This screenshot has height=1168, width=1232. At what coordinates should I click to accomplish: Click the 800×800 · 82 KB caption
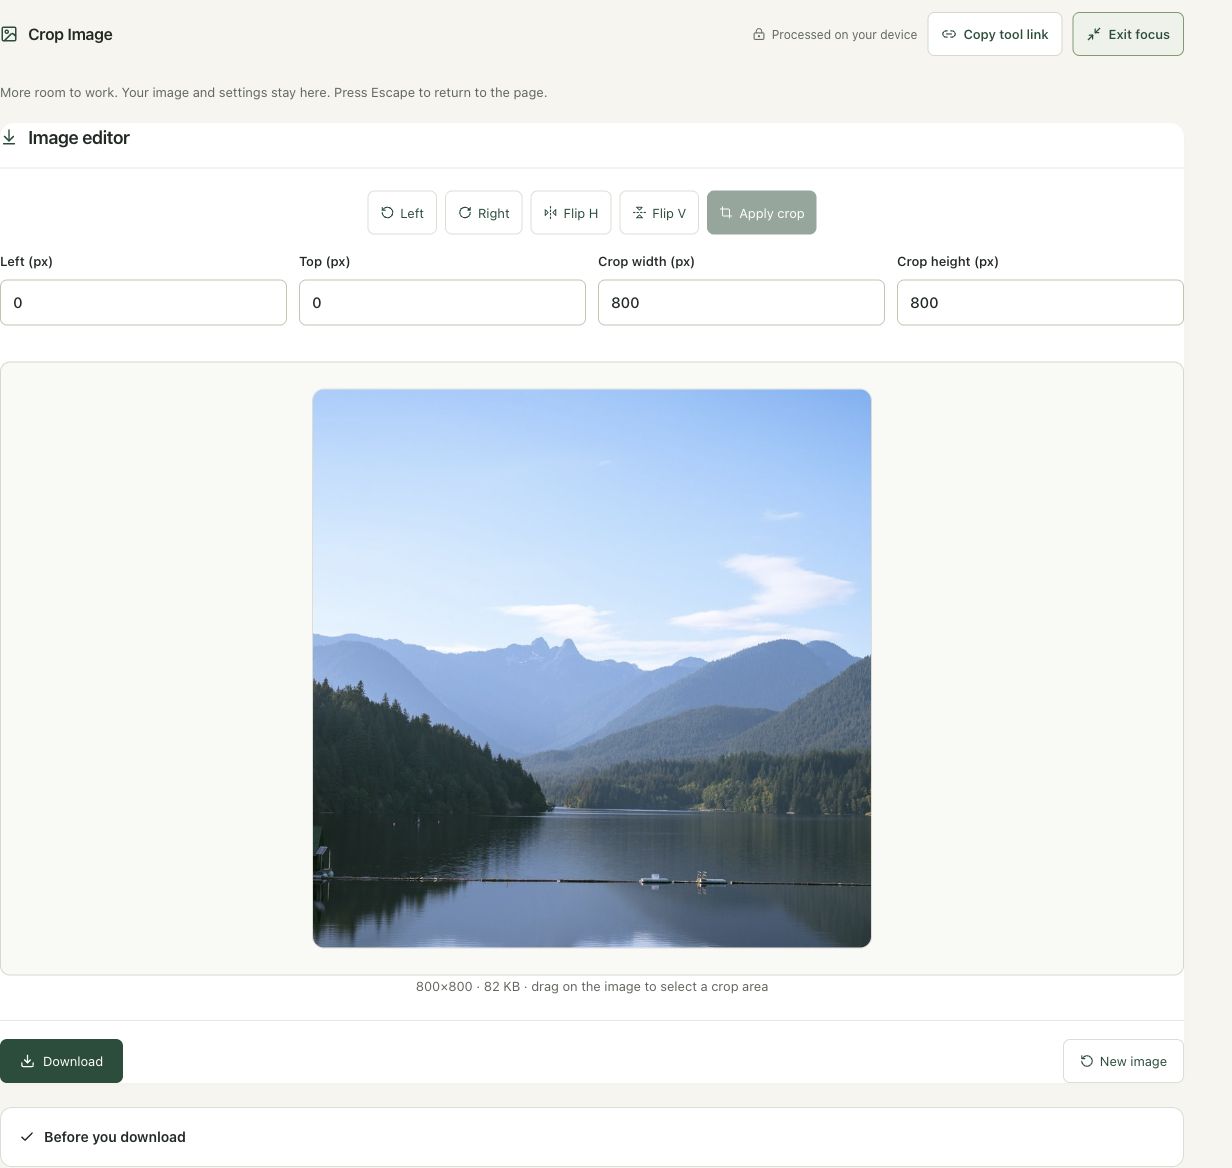click(x=592, y=986)
